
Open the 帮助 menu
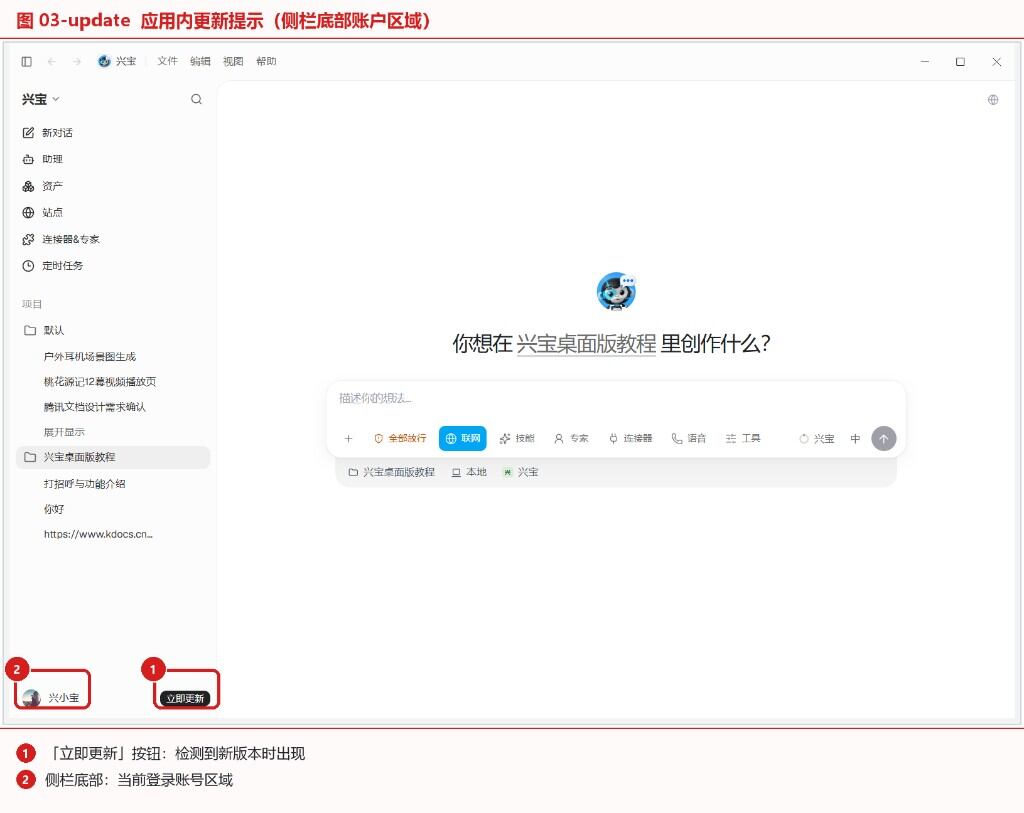tap(266, 61)
